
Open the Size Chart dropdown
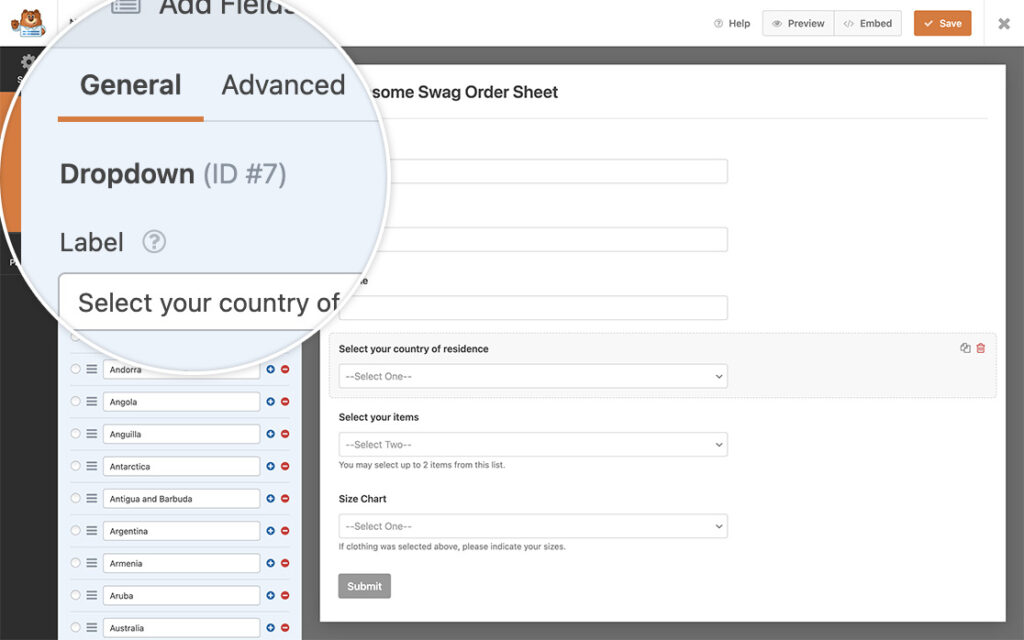[x=531, y=525]
